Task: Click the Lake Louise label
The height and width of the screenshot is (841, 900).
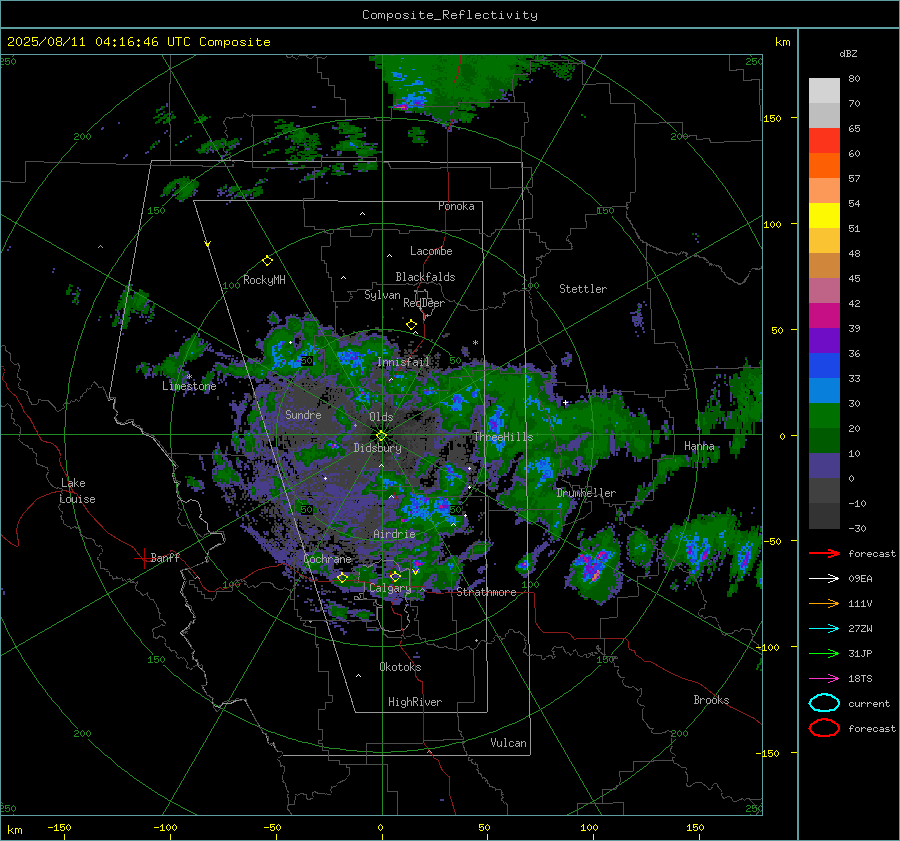Action: [x=77, y=491]
